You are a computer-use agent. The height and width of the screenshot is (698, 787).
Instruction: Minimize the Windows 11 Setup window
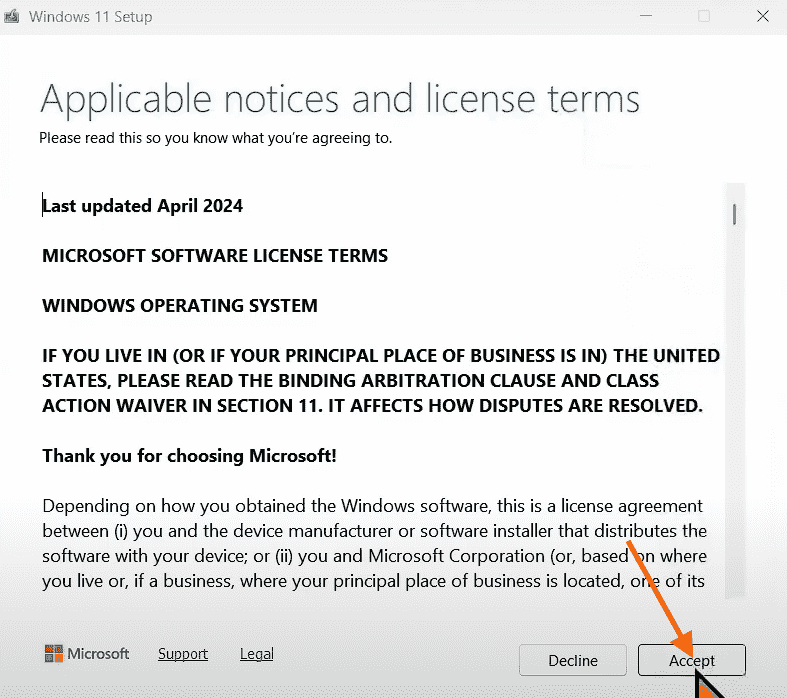pos(649,17)
